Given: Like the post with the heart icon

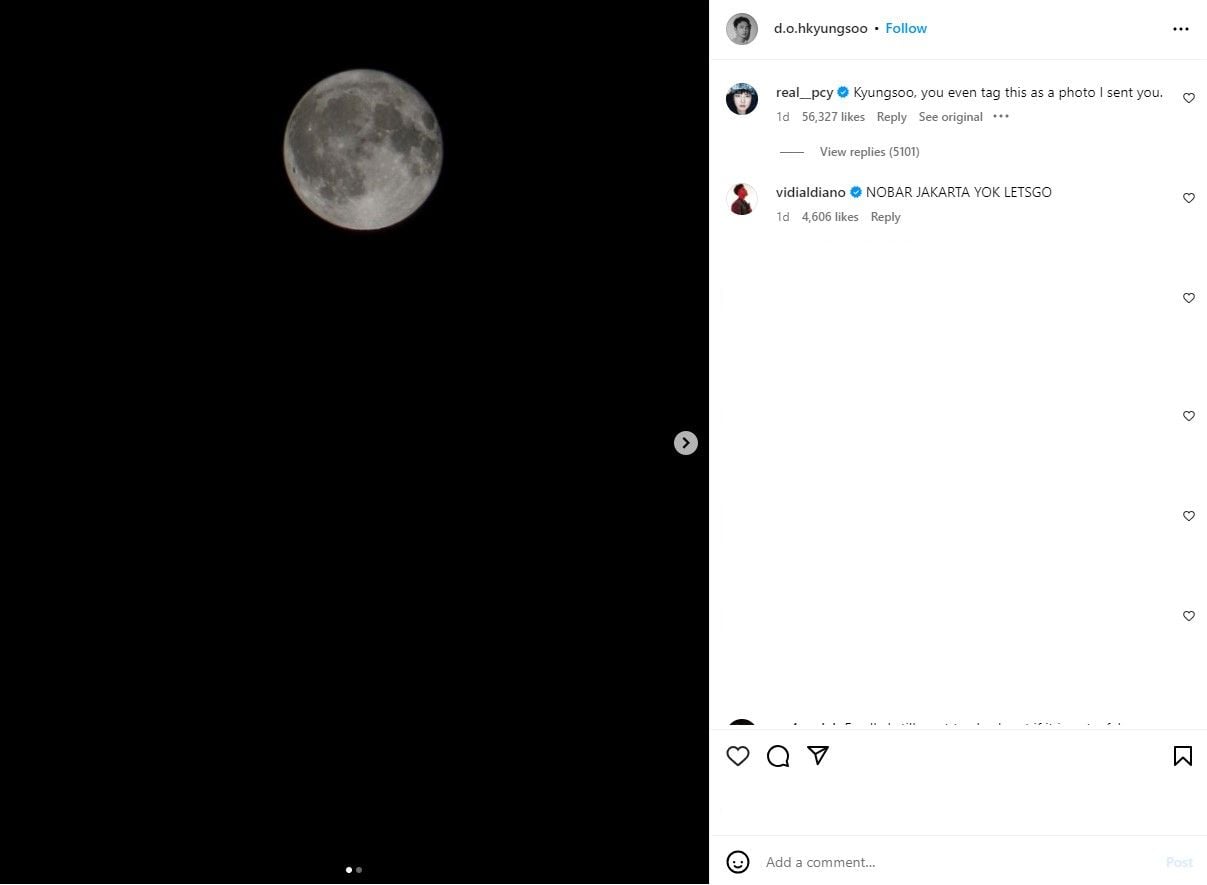Looking at the screenshot, I should pos(738,757).
